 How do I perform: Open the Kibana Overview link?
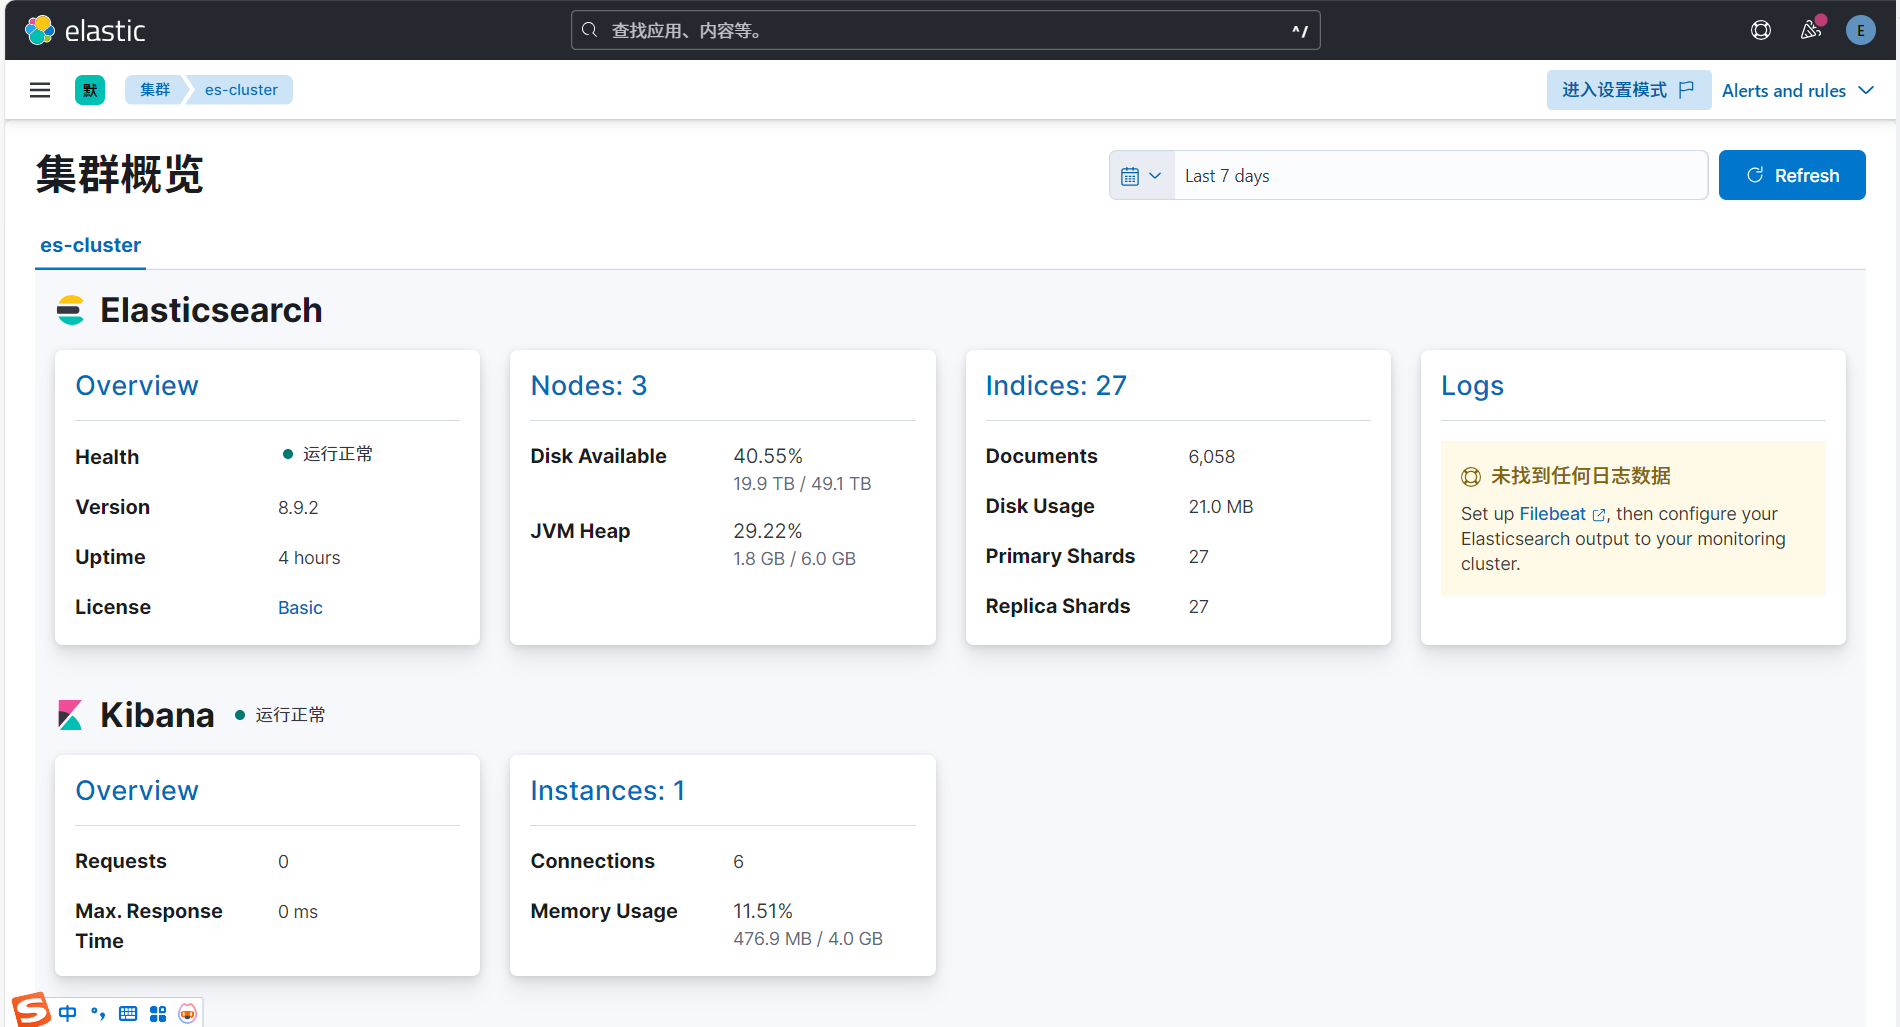[137, 791]
